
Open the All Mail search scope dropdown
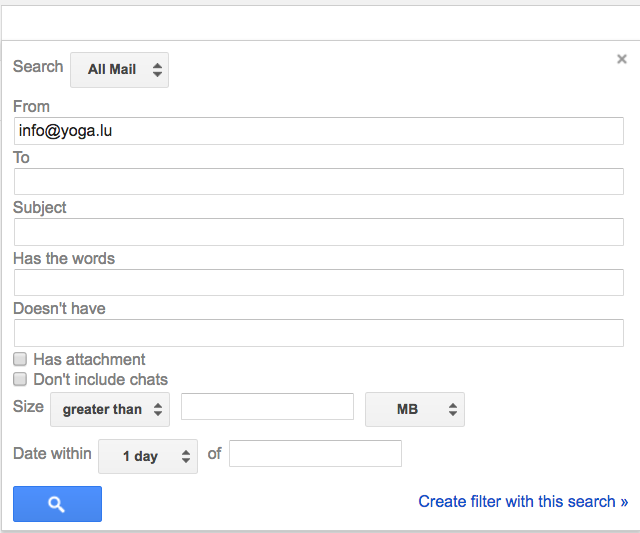(x=119, y=69)
